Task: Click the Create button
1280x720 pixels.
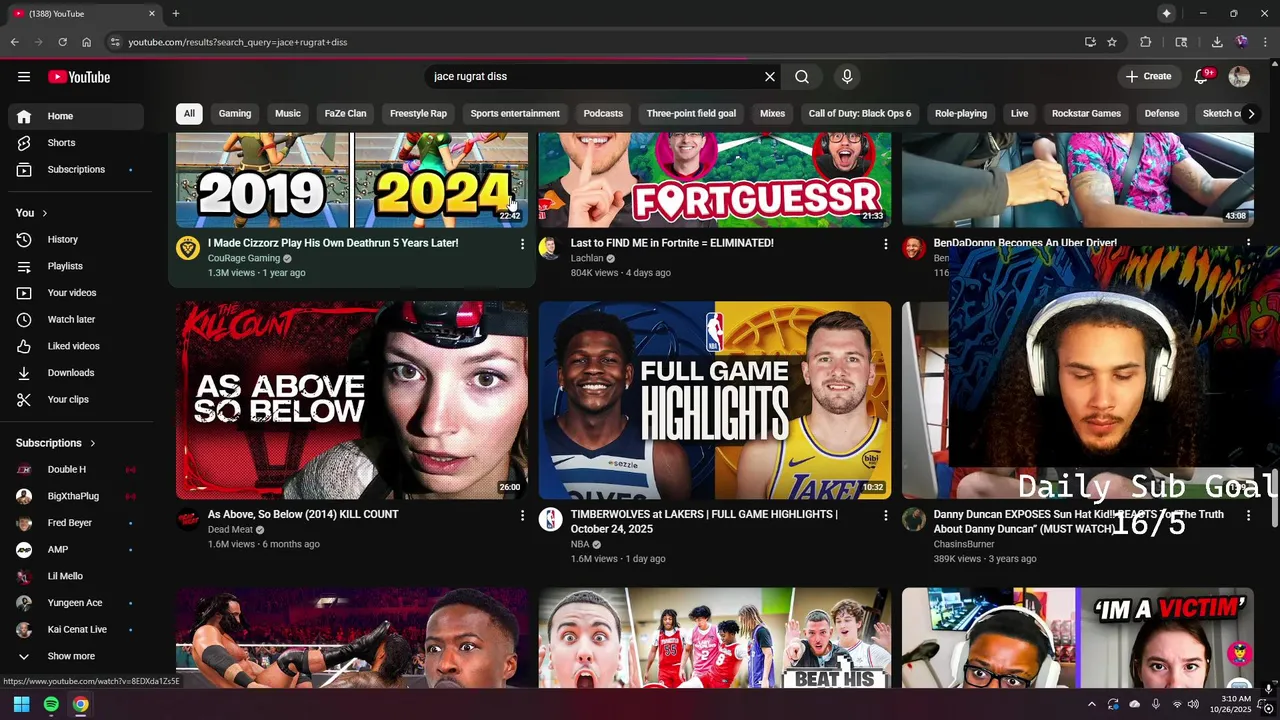Action: 1148,76
